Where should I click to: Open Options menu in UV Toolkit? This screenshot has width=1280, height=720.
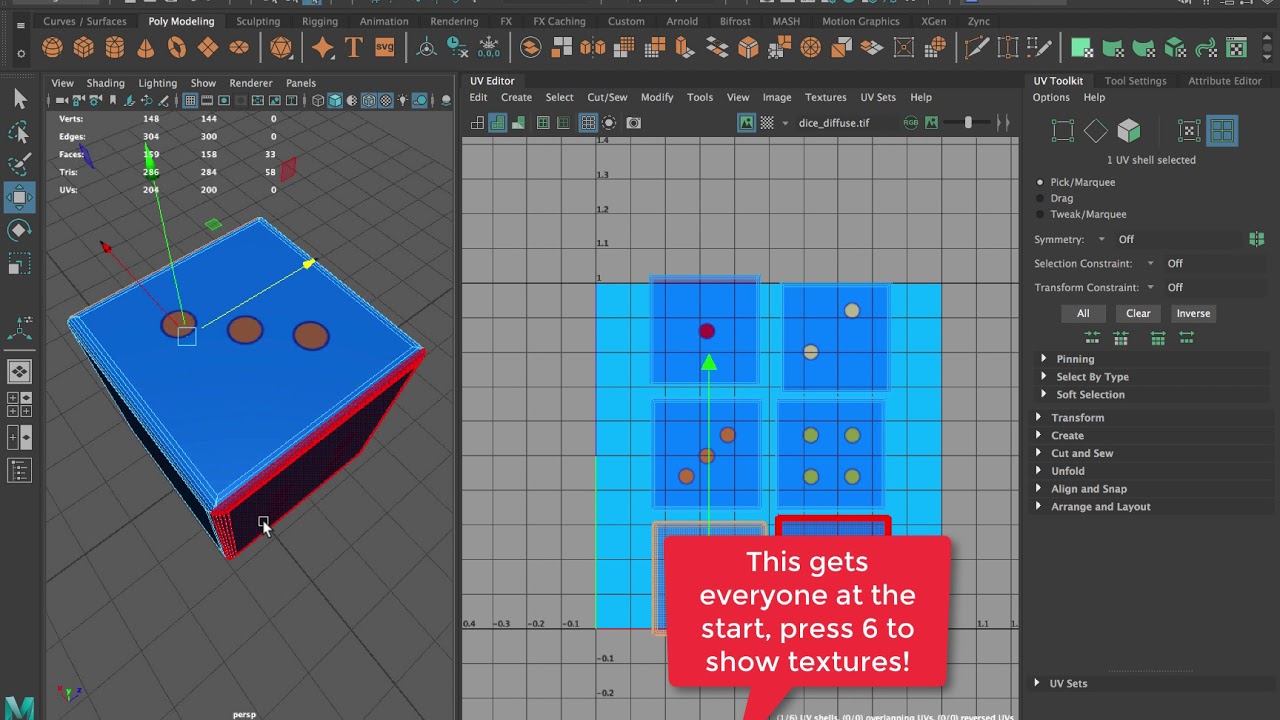click(1051, 97)
